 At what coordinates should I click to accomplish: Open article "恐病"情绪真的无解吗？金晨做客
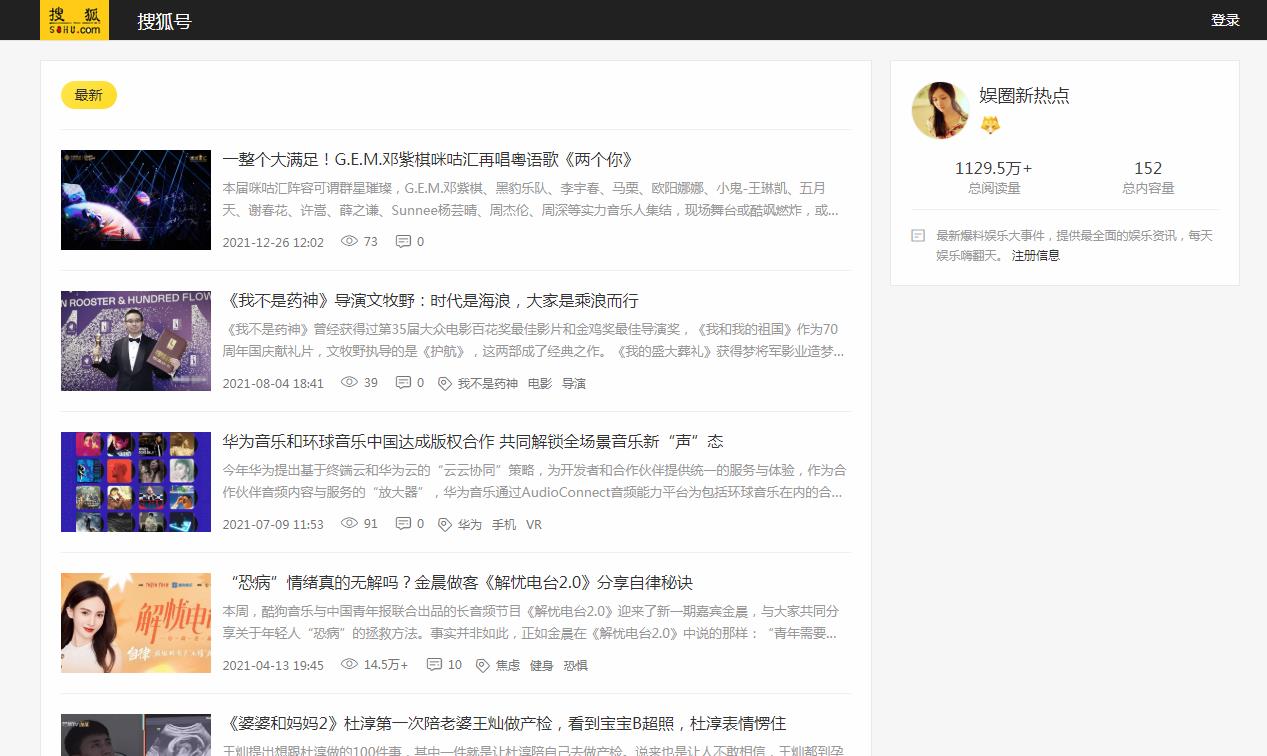pyautogui.click(x=459, y=583)
